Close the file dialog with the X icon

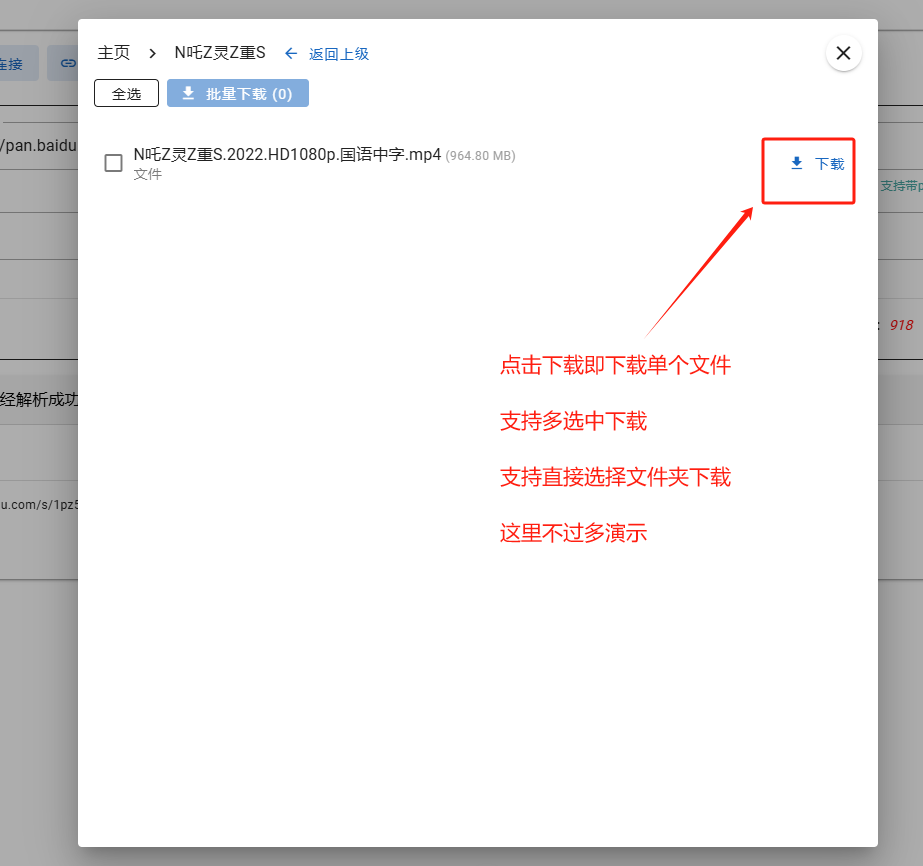(x=843, y=53)
